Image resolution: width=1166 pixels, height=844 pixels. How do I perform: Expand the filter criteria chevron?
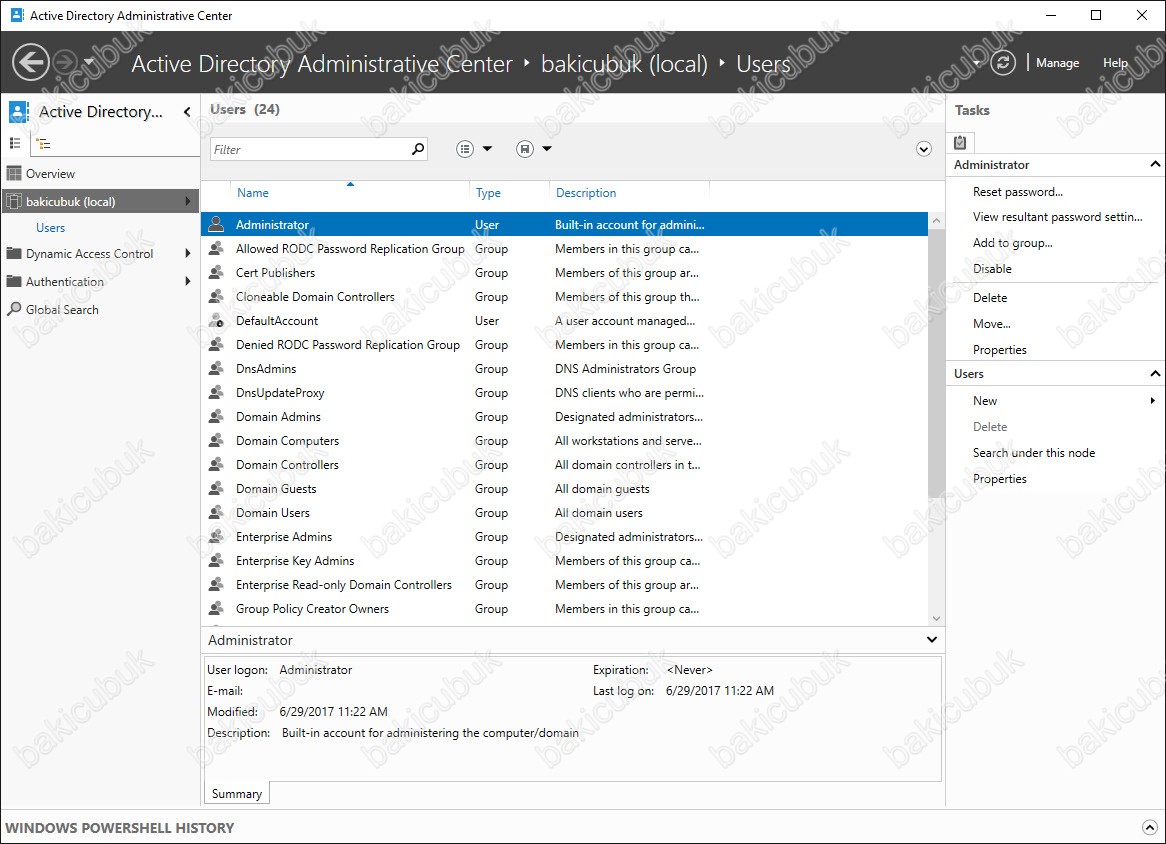pyautogui.click(x=924, y=149)
